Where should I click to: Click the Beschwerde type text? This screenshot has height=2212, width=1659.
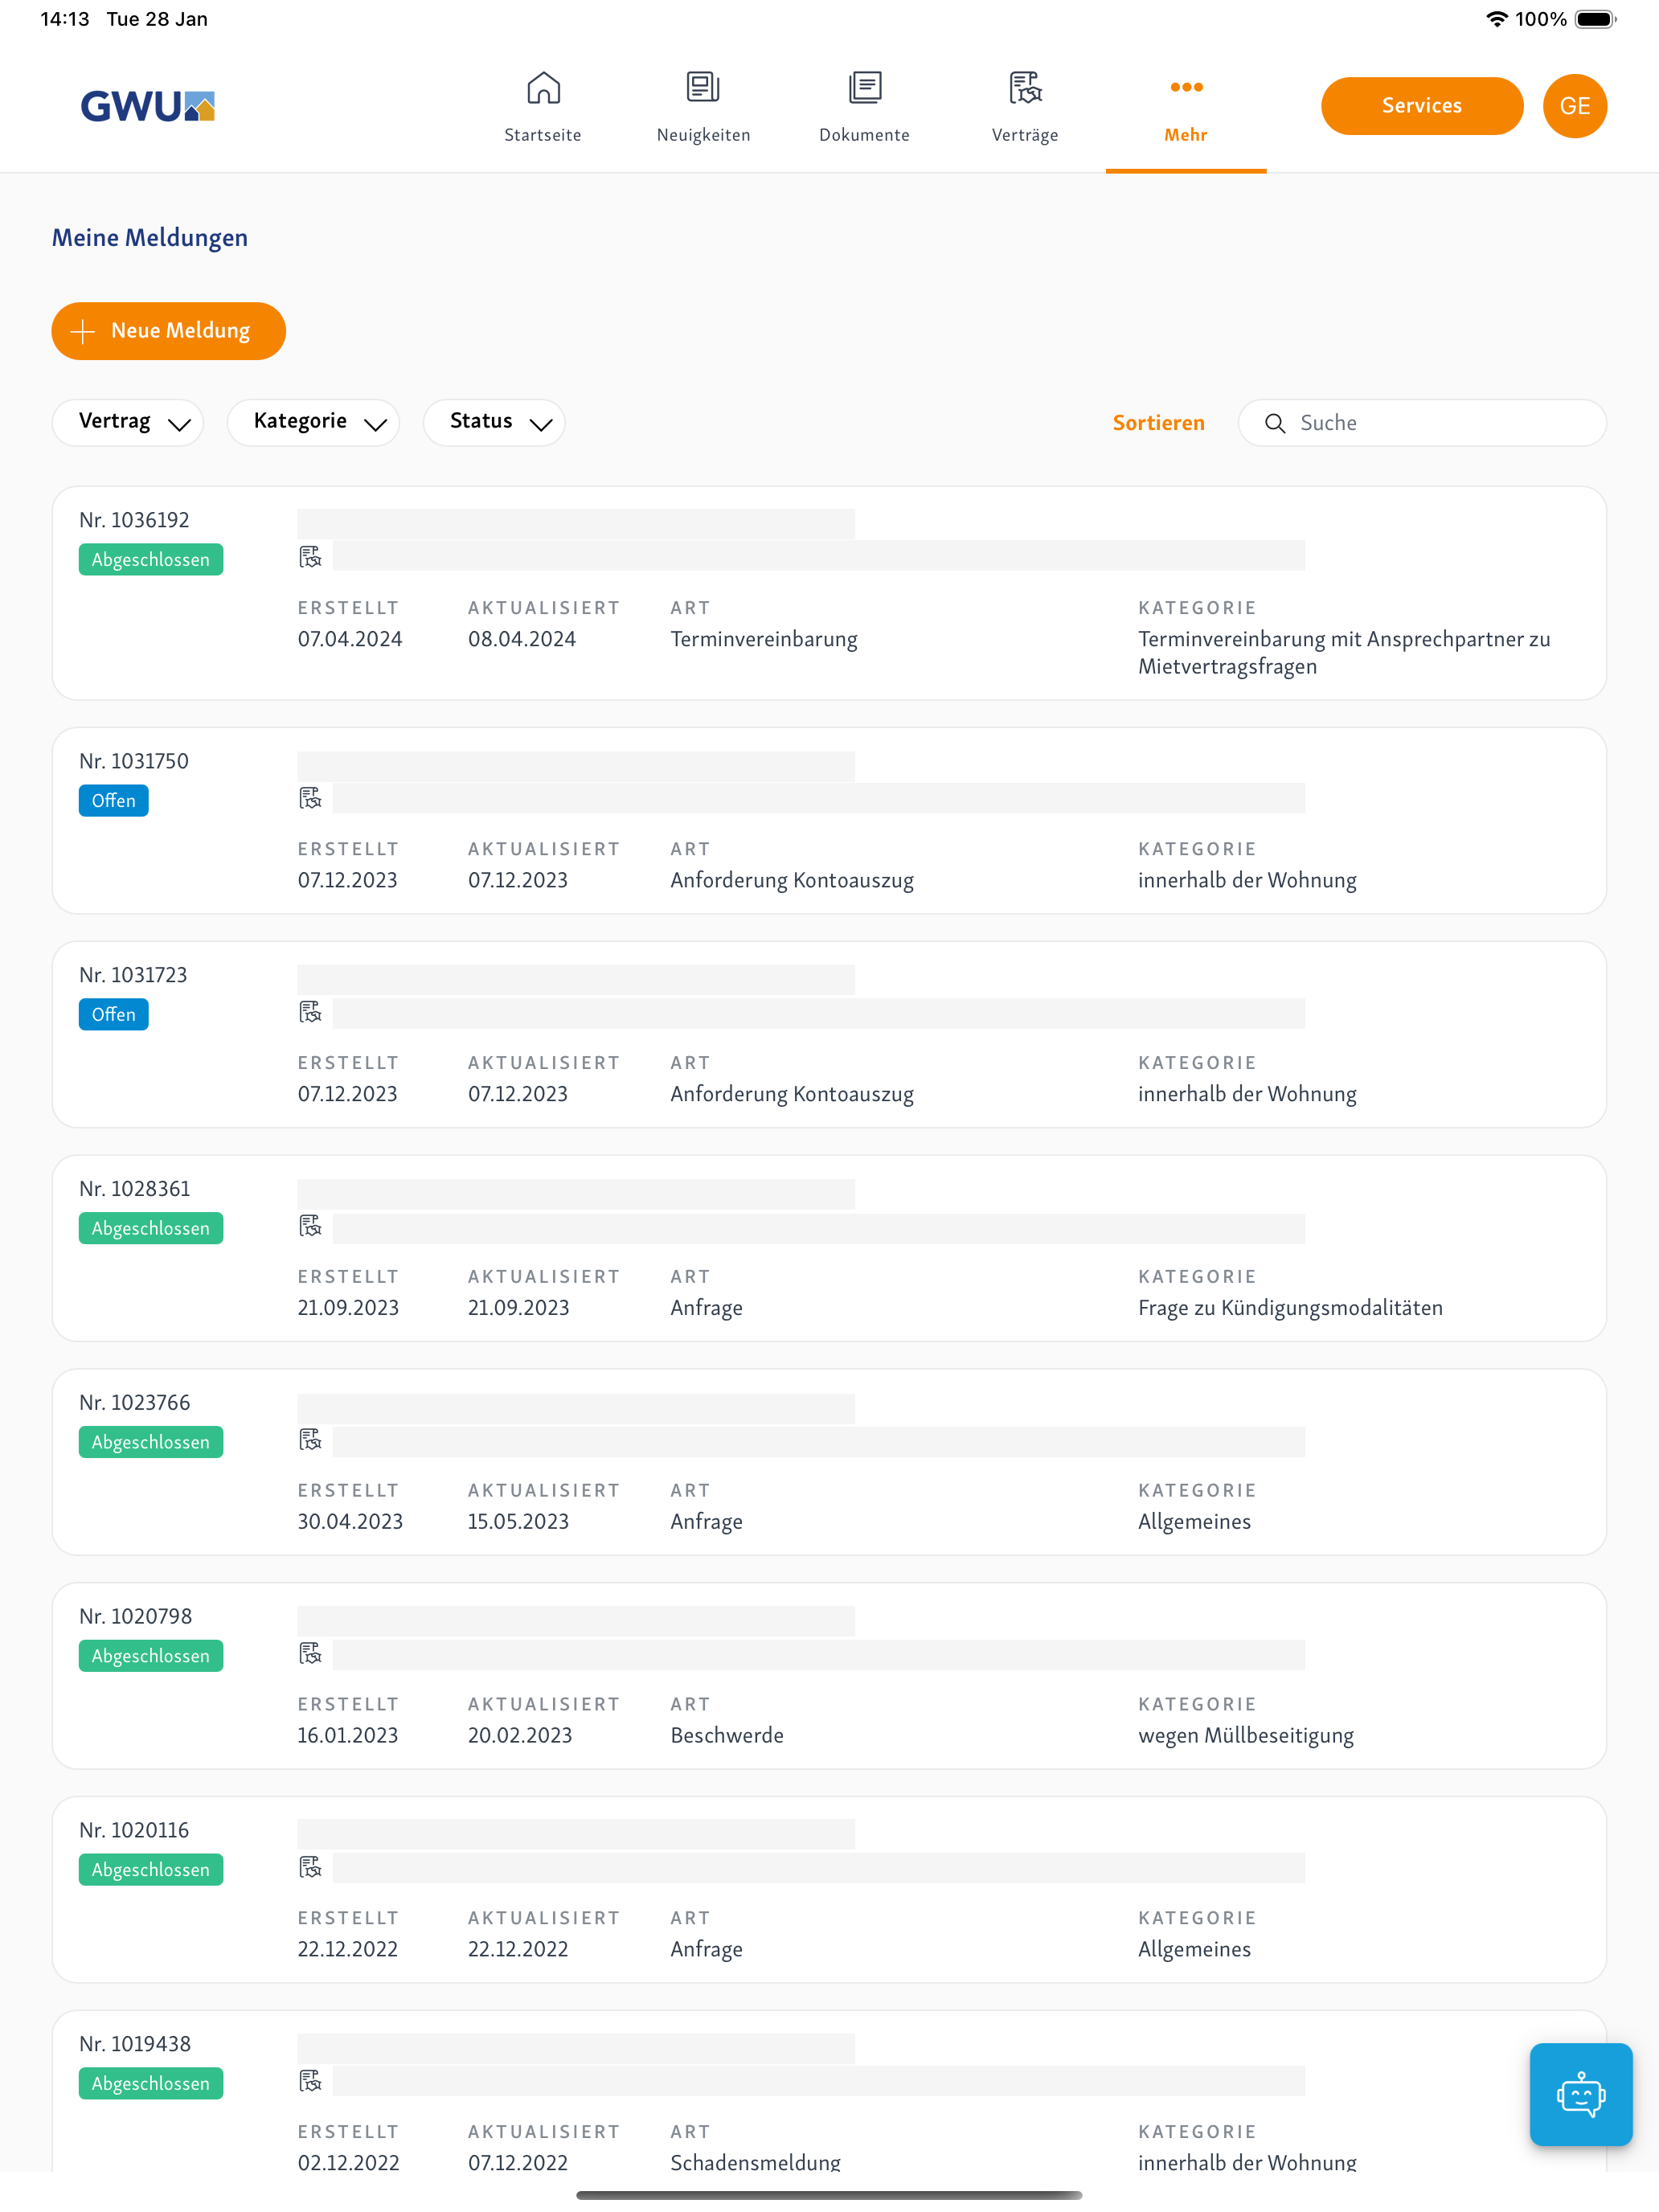point(727,1736)
